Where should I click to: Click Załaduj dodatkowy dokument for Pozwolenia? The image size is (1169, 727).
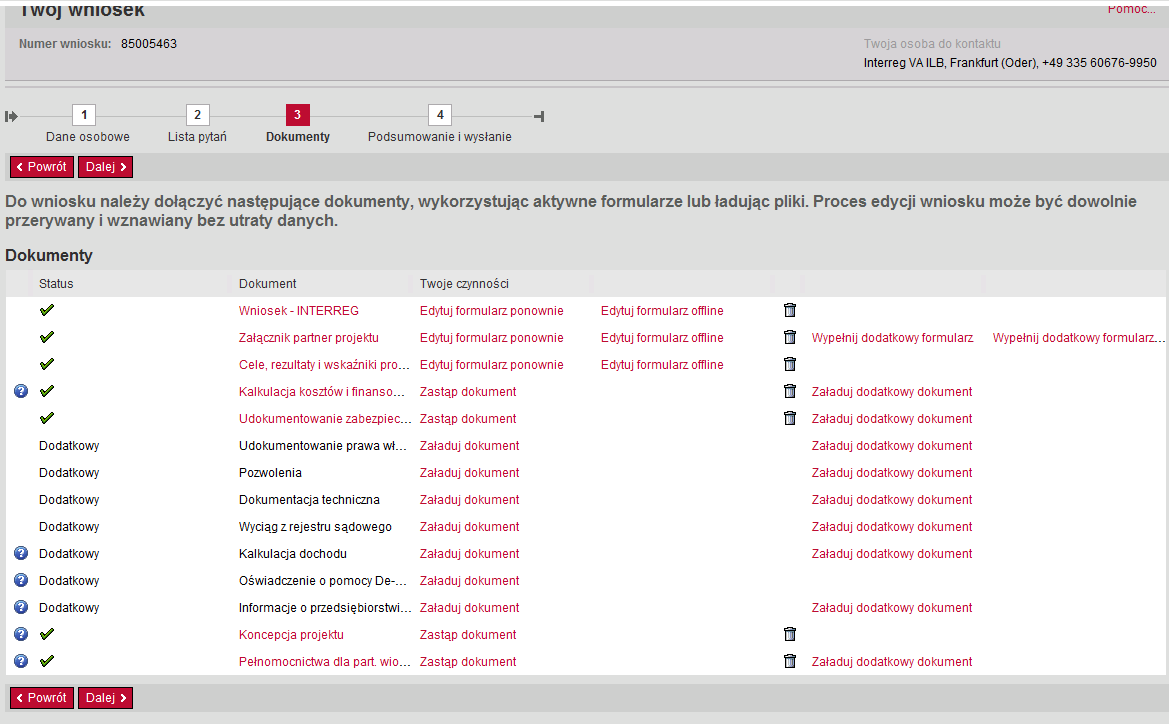pos(892,472)
